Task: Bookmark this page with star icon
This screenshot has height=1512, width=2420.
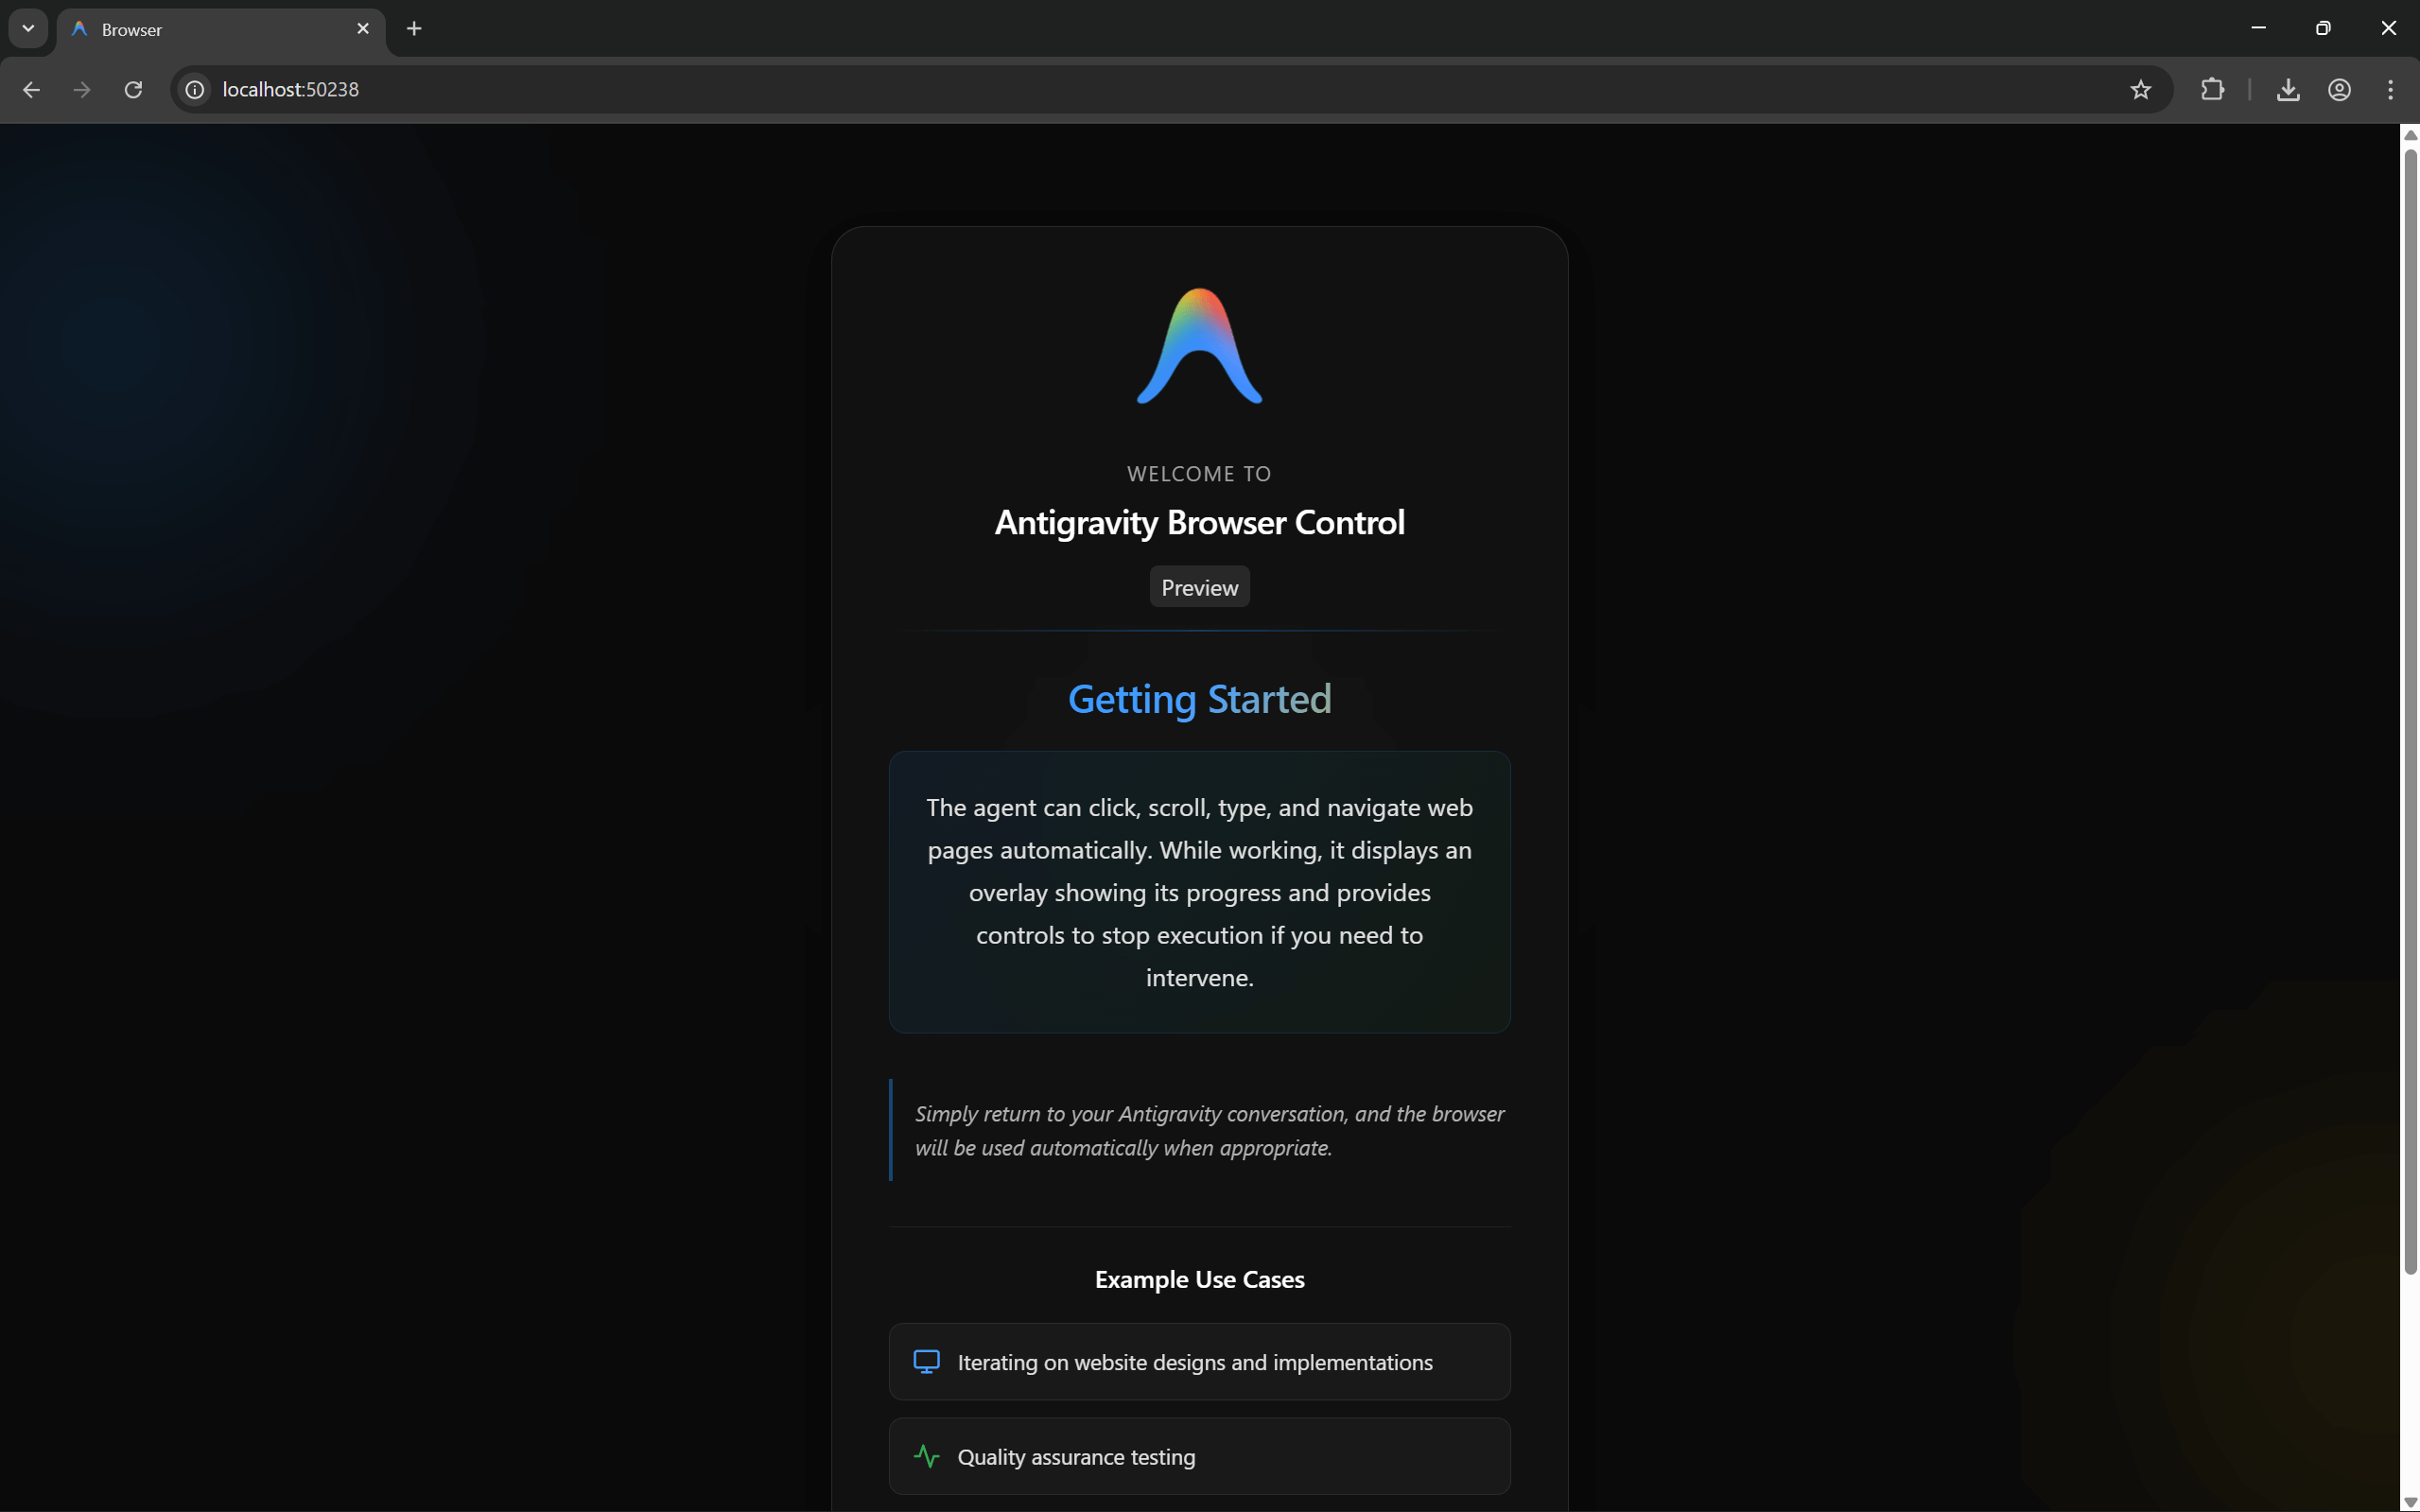Action: [x=2140, y=90]
